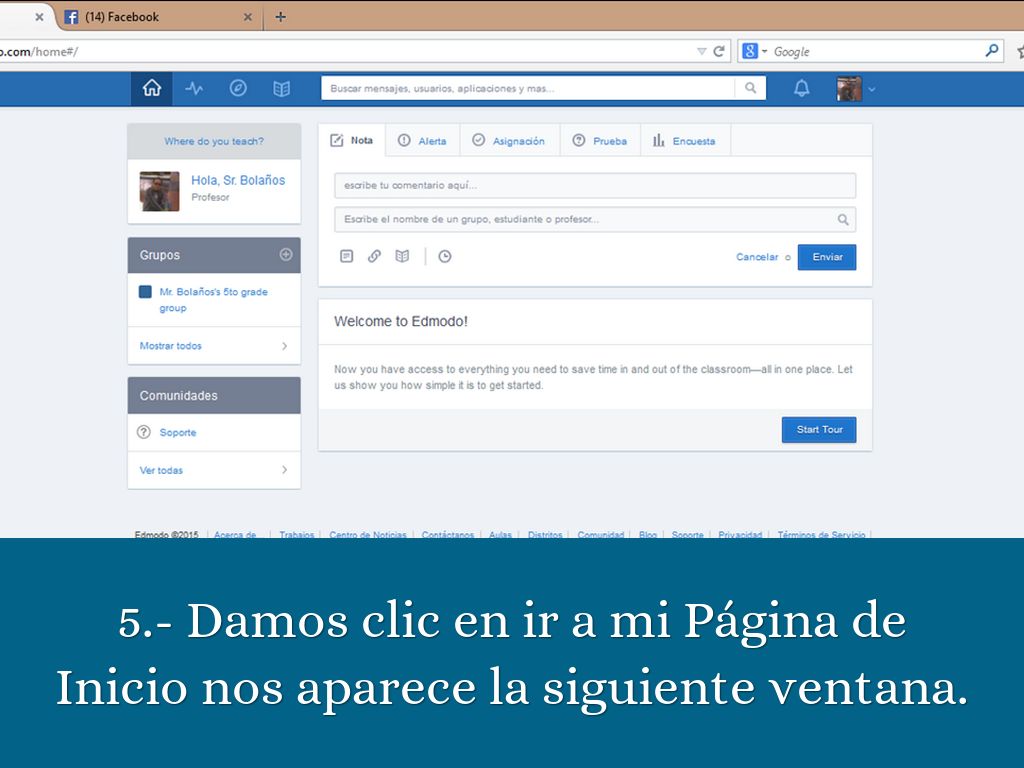
Task: Click the magnifier search button in navbar
Action: 751,89
